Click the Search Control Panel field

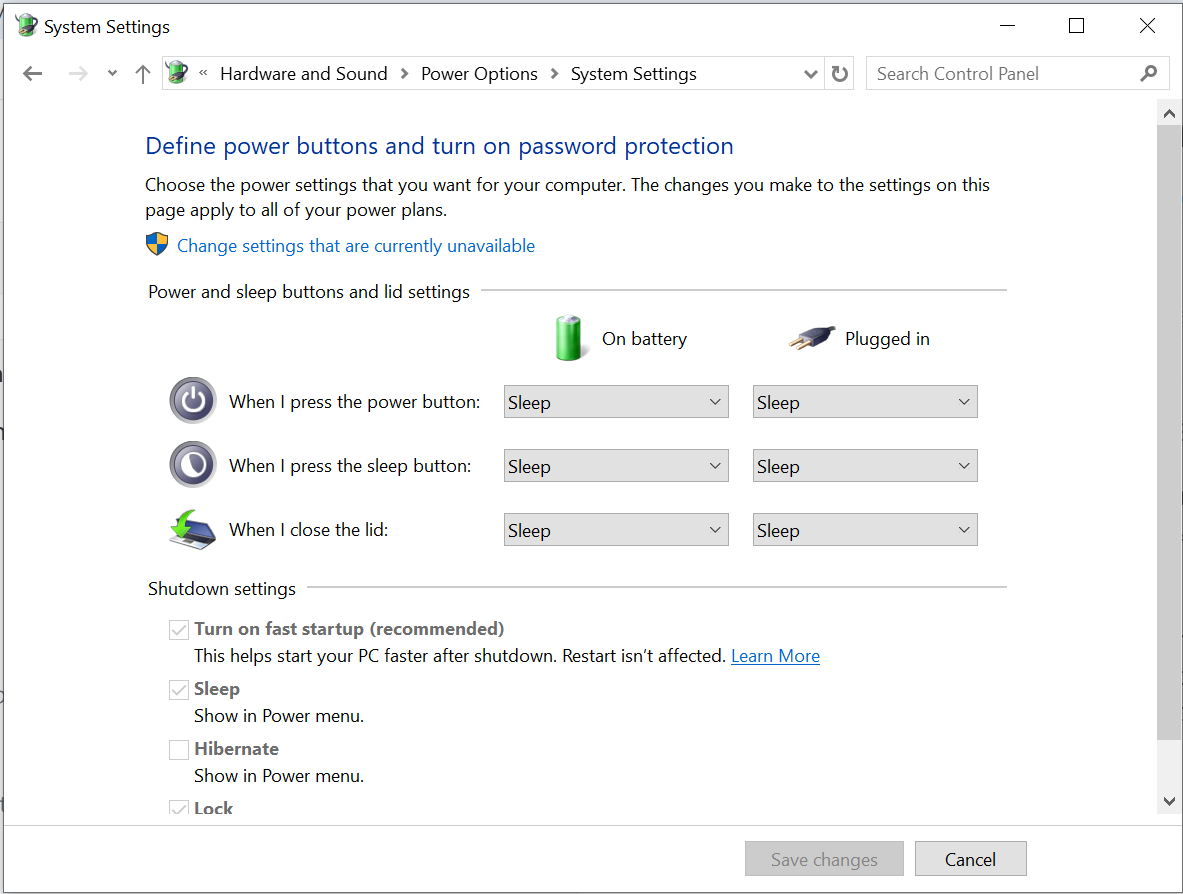pos(1018,73)
